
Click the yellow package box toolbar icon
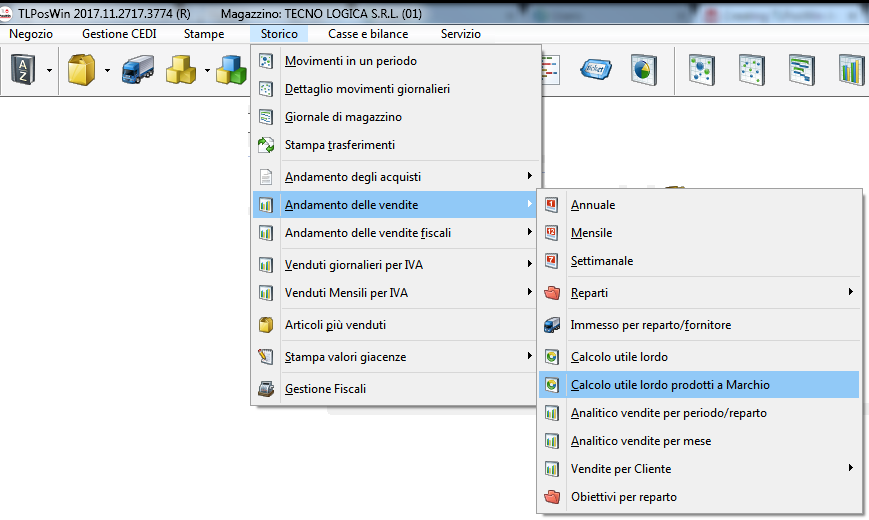coord(81,70)
